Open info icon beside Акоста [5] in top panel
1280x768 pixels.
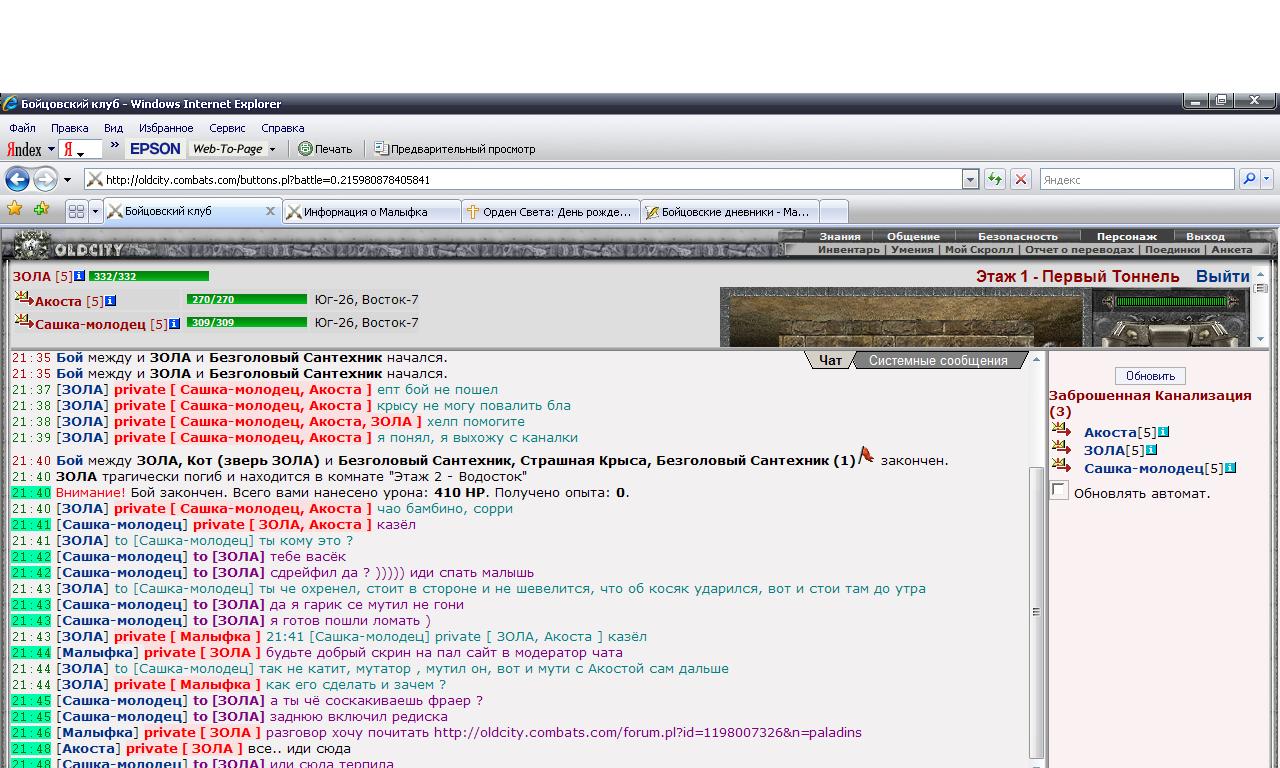click(x=111, y=301)
